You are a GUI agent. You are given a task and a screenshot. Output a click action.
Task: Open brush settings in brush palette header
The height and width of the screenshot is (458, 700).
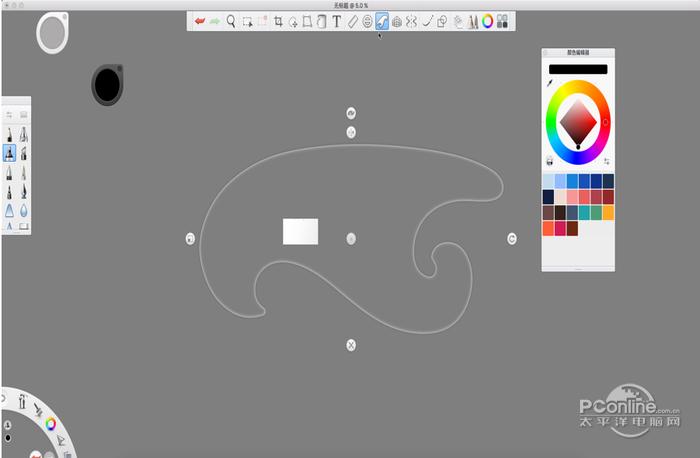tap(9, 115)
